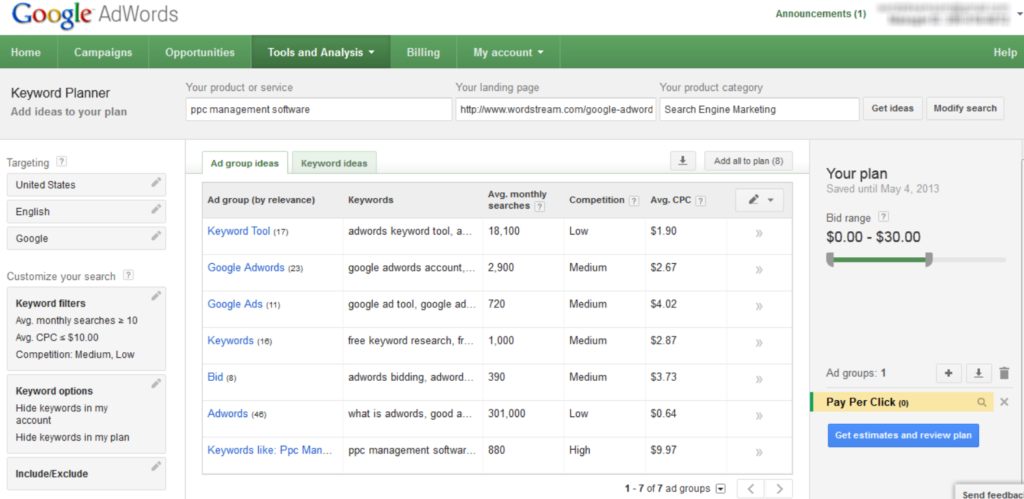The width and height of the screenshot is (1024, 499).
Task: Add Keywords ad group to plan
Action: pos(759,343)
